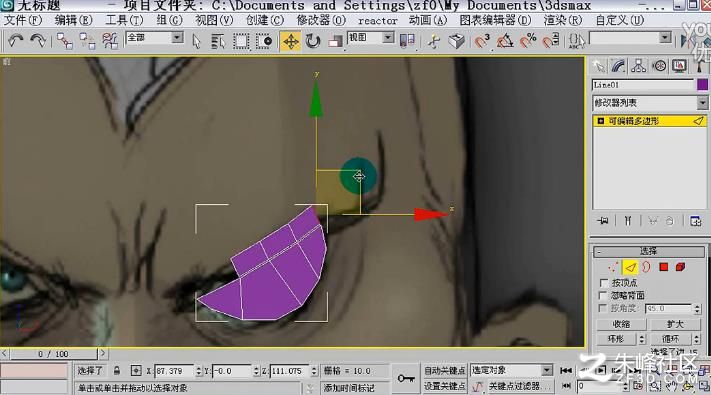The width and height of the screenshot is (711, 395).
Task: Click the Undo arrow icon
Action: (x=15, y=41)
